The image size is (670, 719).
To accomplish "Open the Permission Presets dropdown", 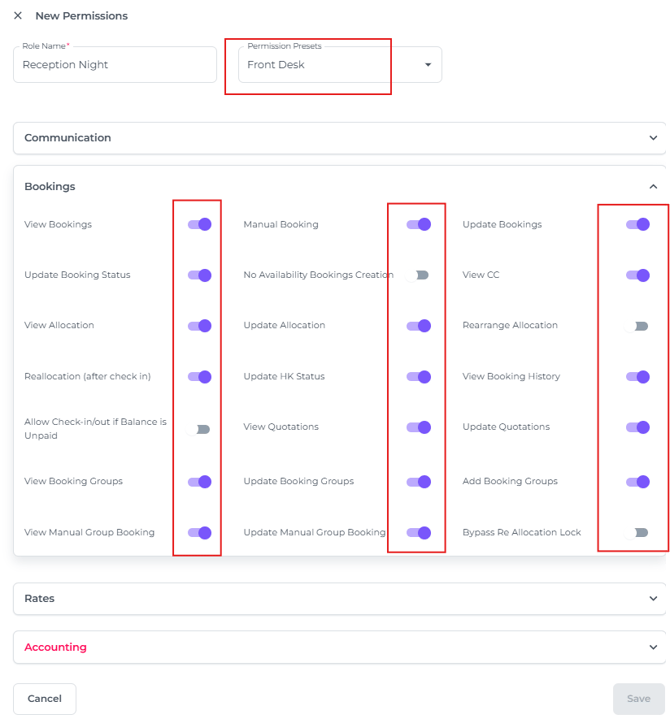I will [x=428, y=65].
